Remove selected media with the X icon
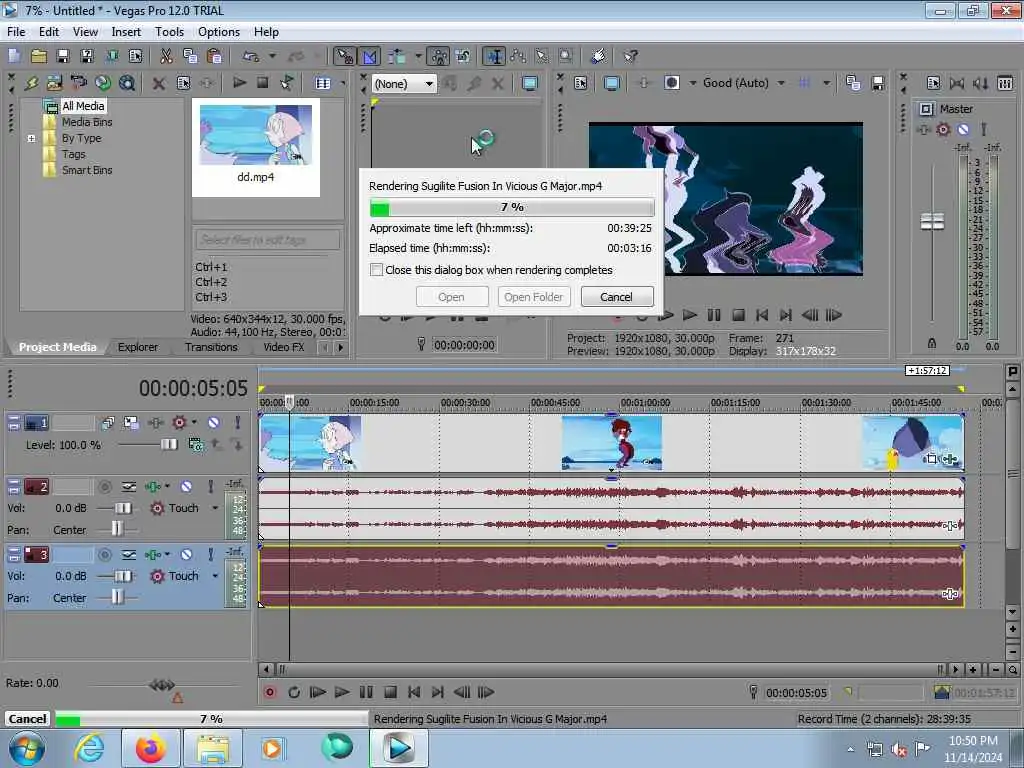This screenshot has width=1024, height=768. [159, 83]
